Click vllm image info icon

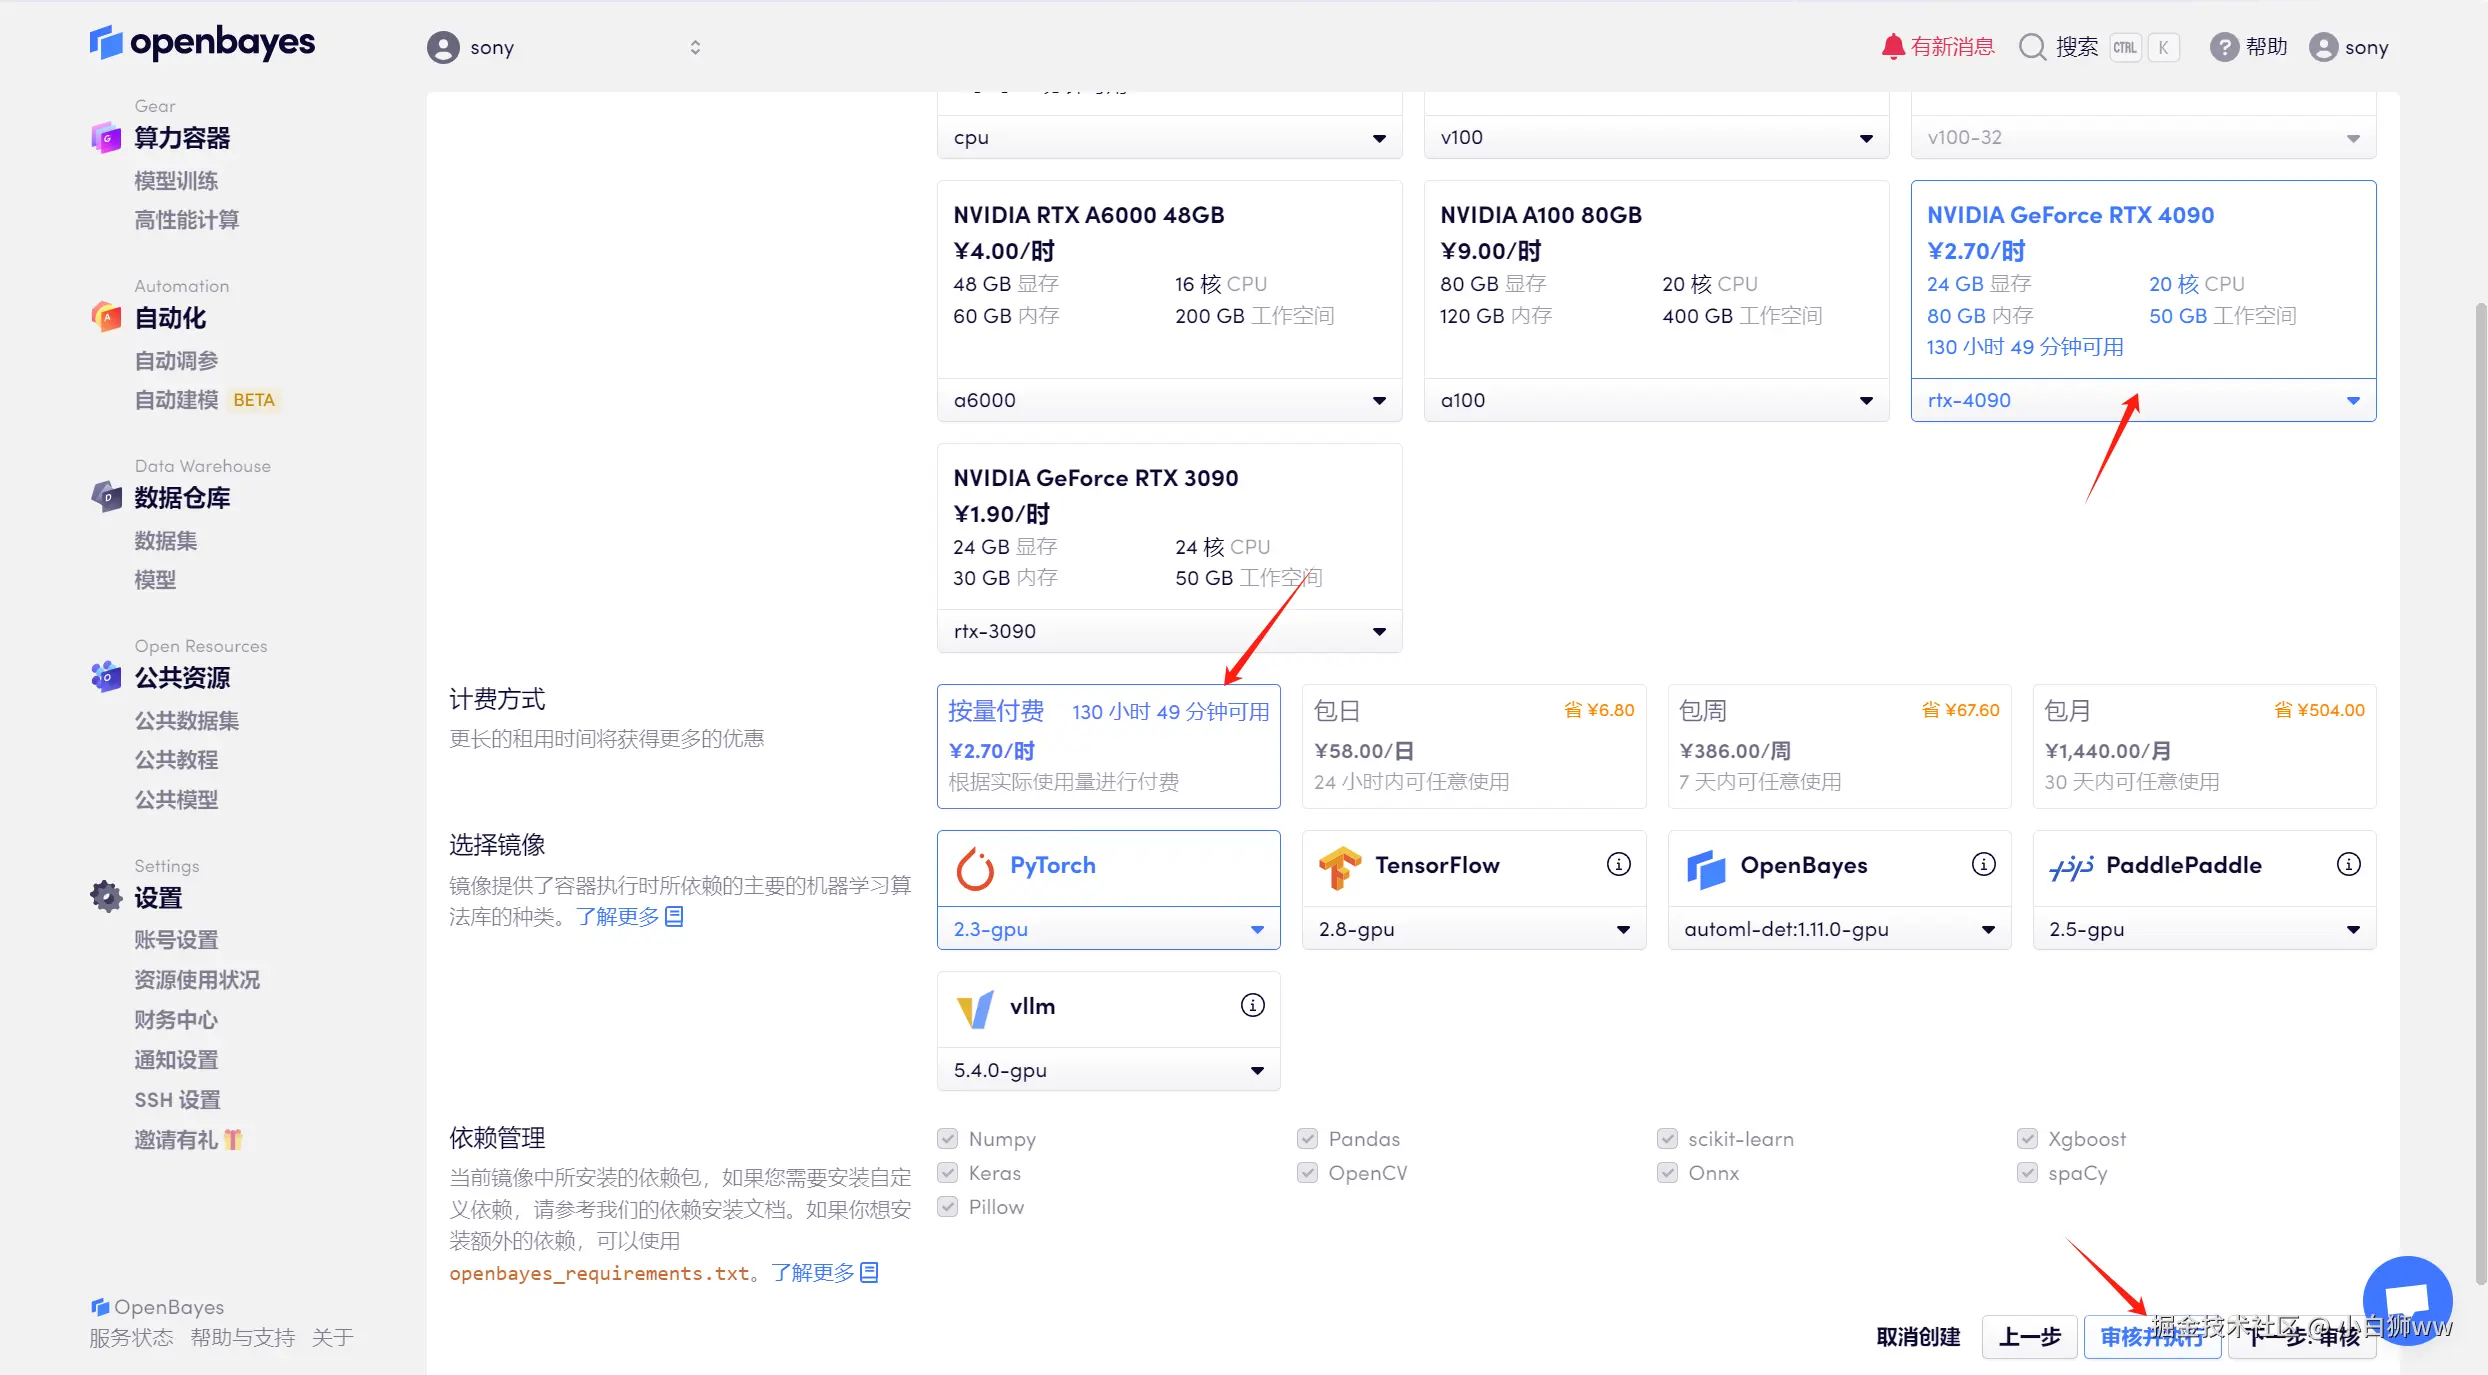click(1252, 1005)
